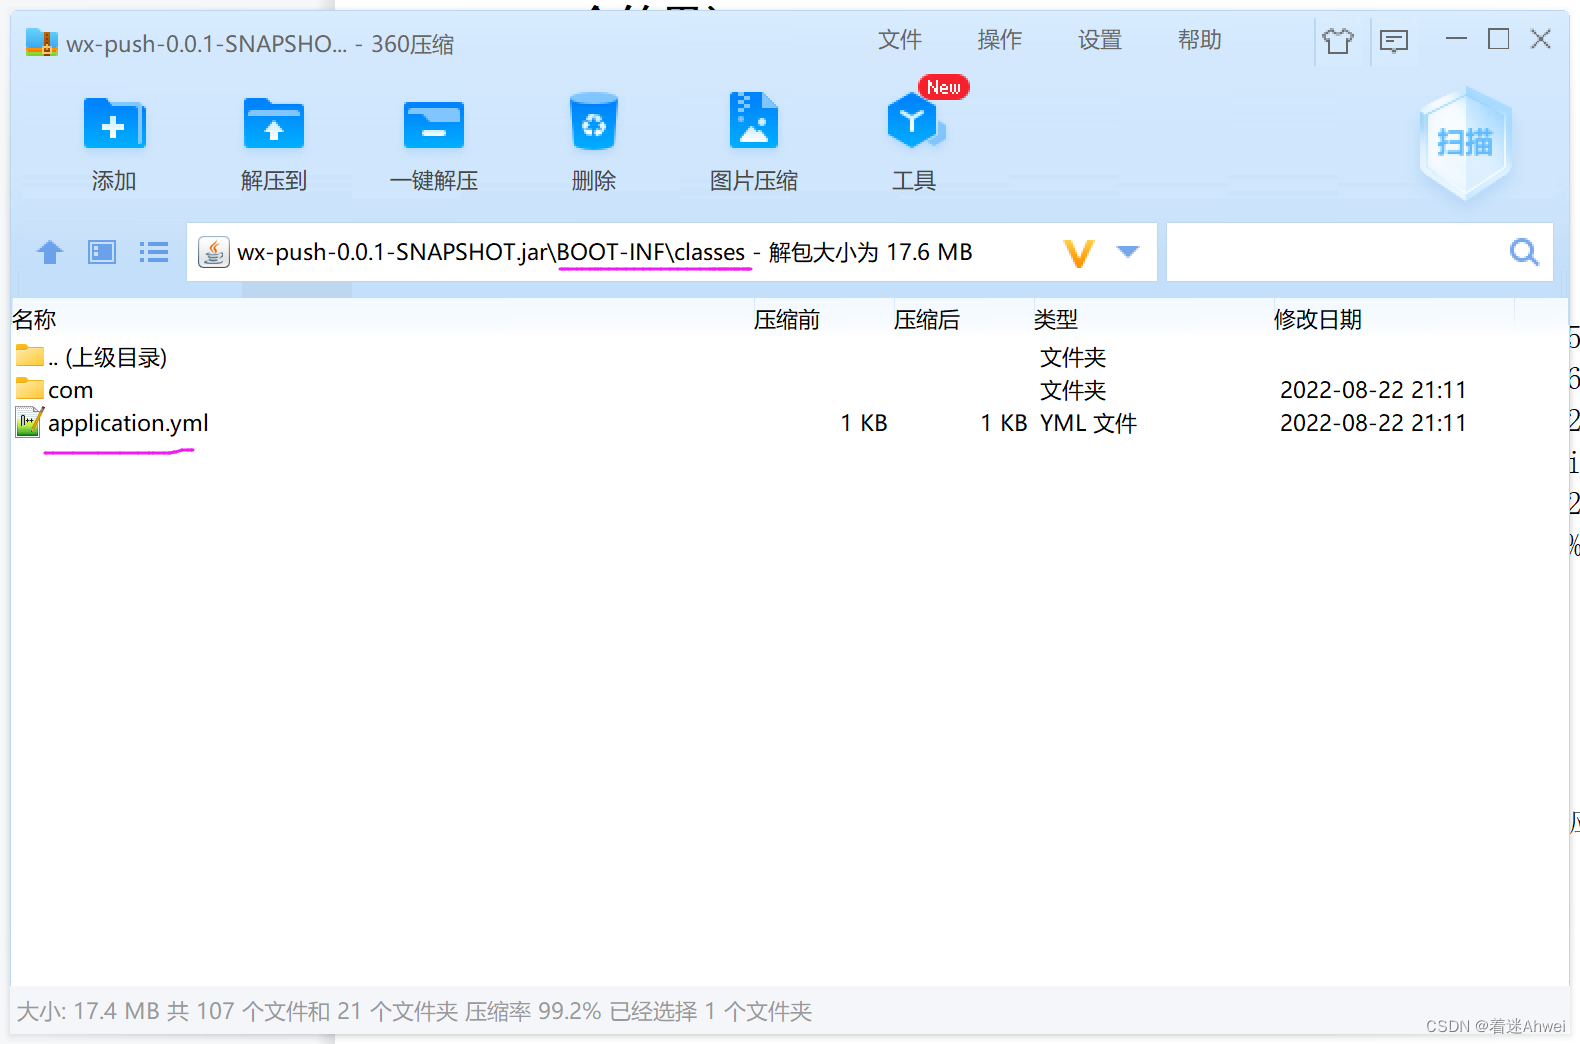Image resolution: width=1580 pixels, height=1044 pixels.
Task: Open the 工具 (Tools) icon
Action: (914, 120)
